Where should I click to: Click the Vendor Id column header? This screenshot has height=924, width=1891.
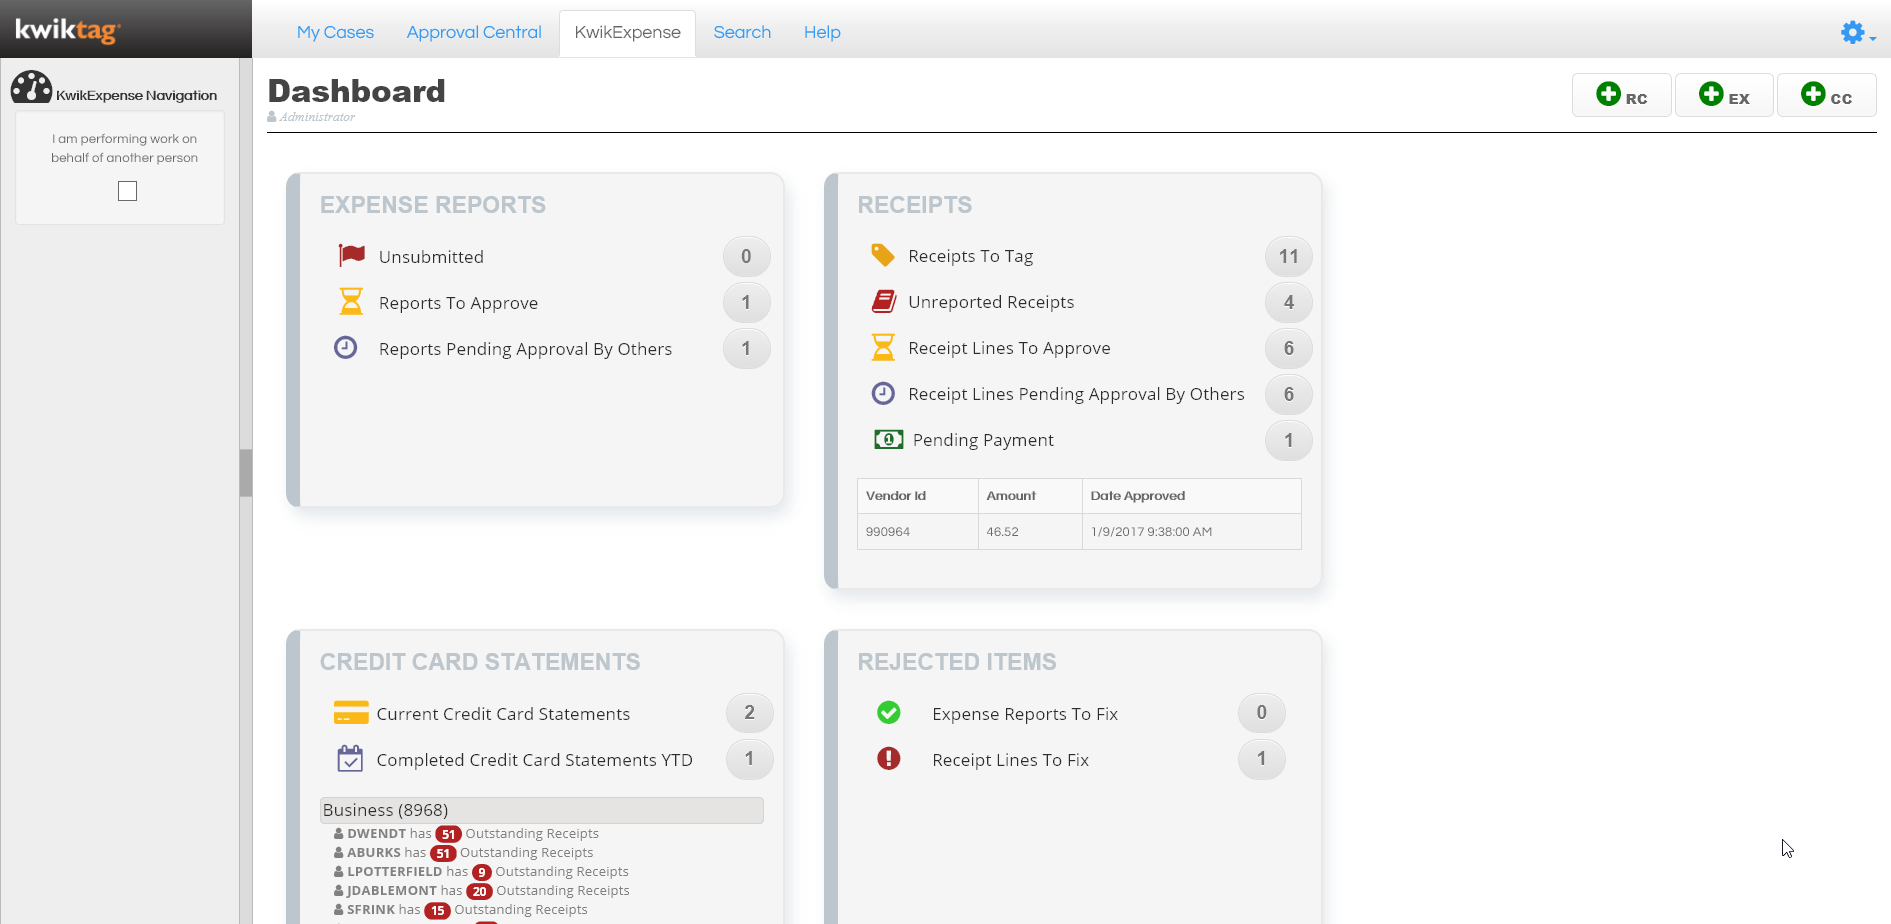coord(917,496)
